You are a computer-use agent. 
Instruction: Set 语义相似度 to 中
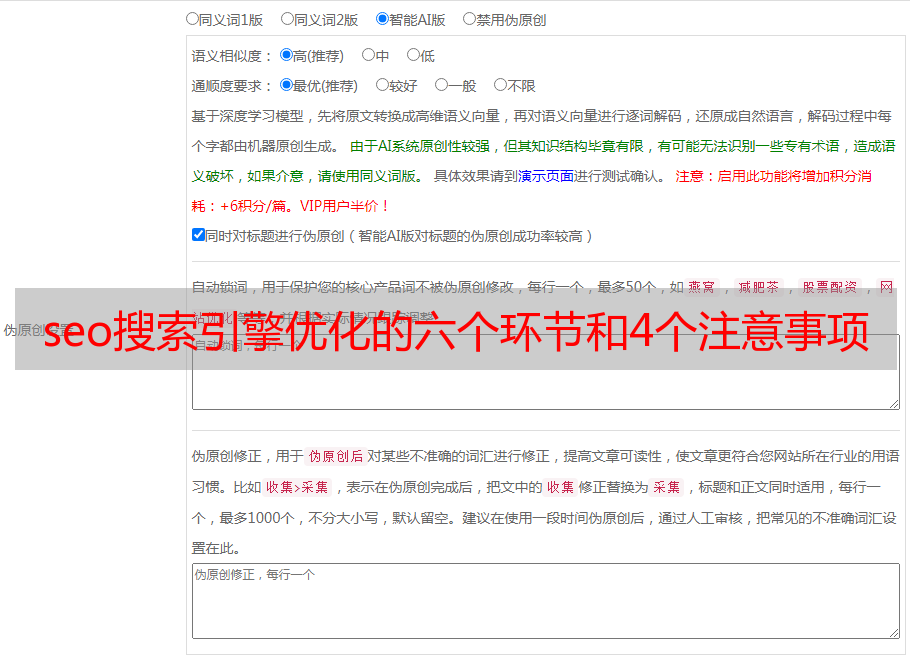coord(368,55)
